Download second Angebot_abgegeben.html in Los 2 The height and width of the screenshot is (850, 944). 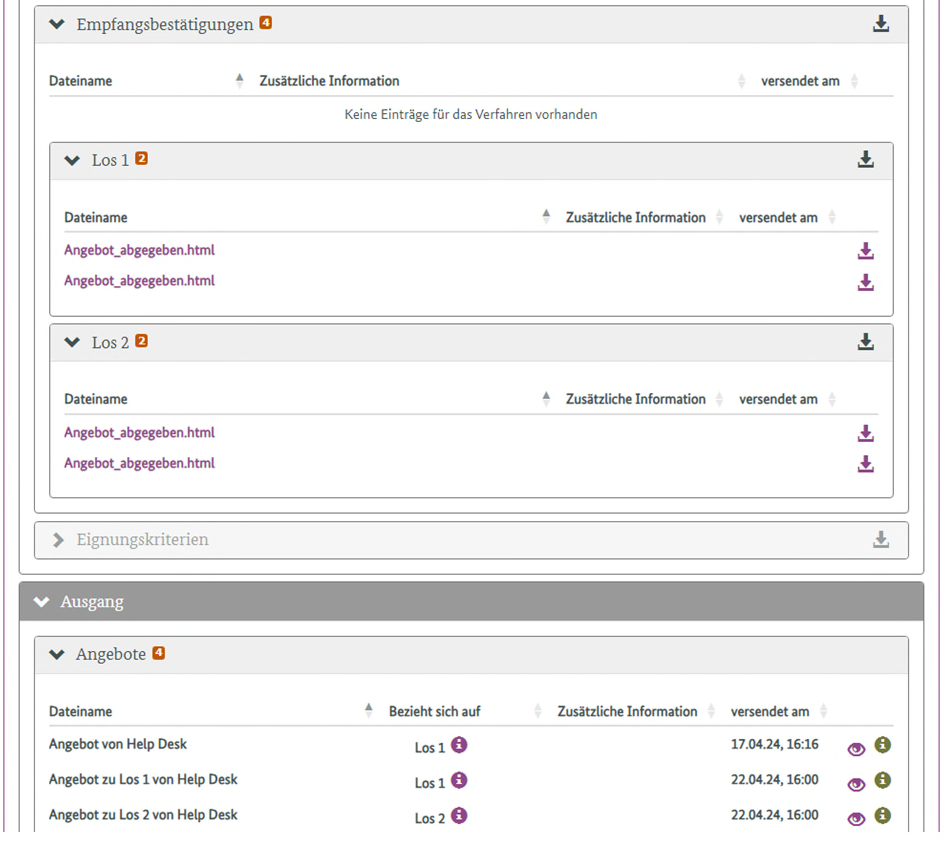coord(866,464)
